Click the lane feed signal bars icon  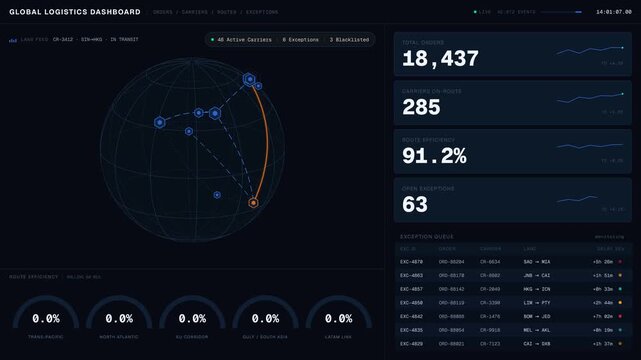coord(13,40)
